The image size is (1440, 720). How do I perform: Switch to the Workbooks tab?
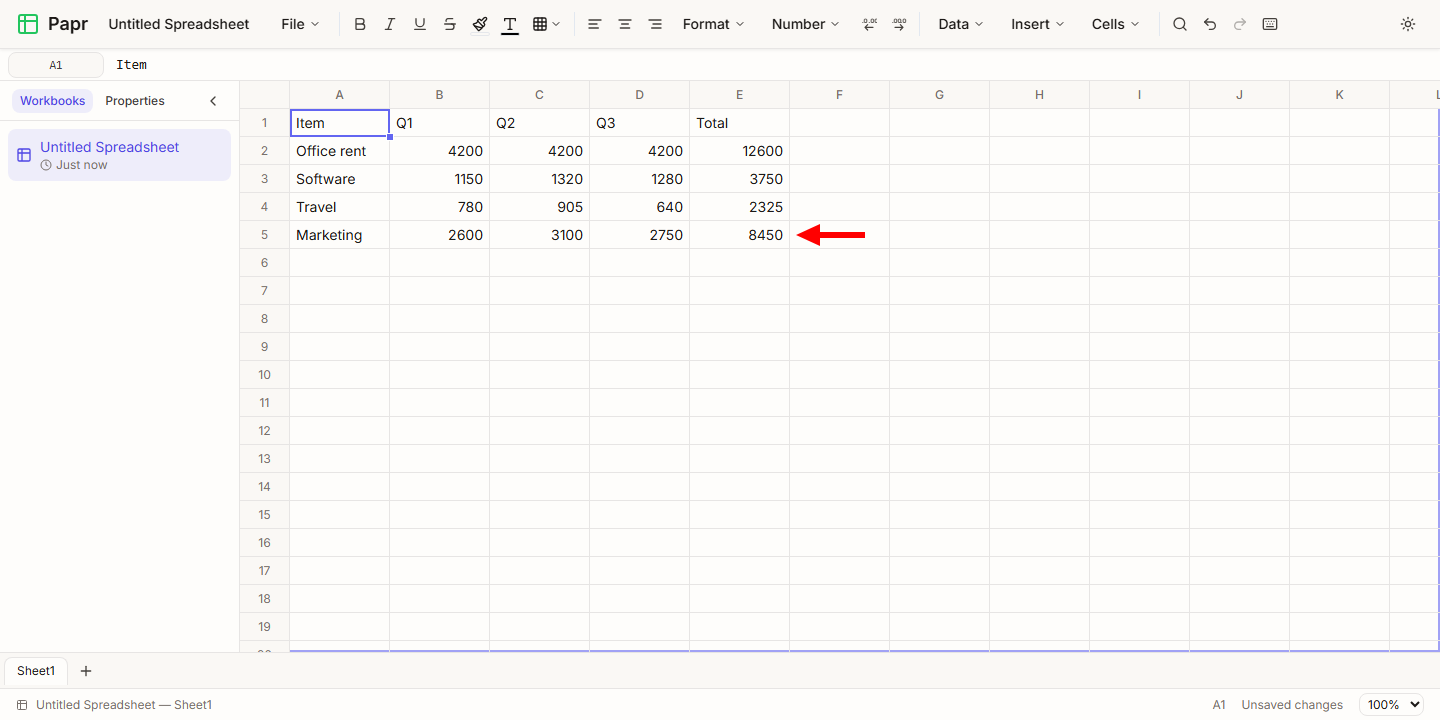[x=53, y=101]
